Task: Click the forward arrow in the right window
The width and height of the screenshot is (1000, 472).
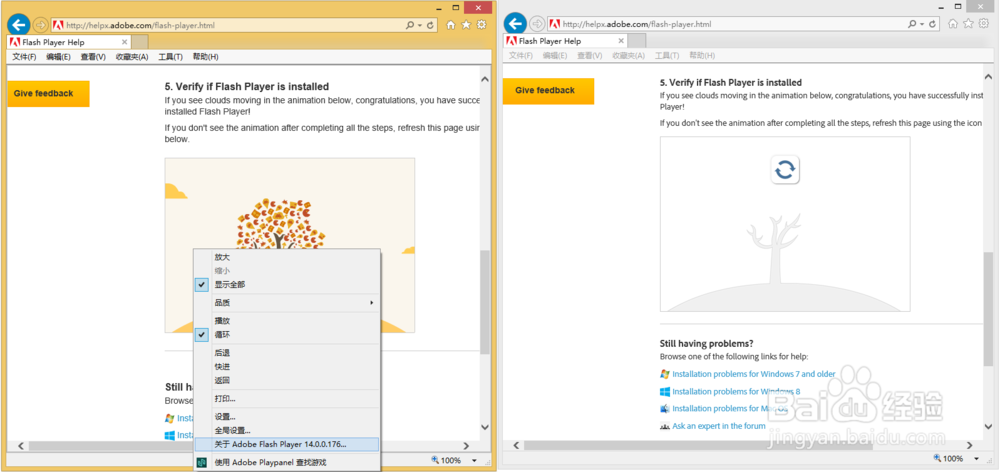Action: tap(537, 24)
